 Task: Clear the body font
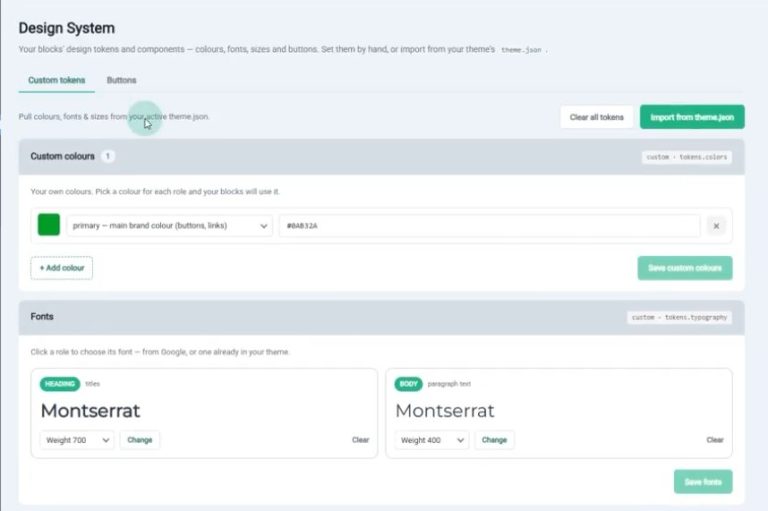pos(715,440)
